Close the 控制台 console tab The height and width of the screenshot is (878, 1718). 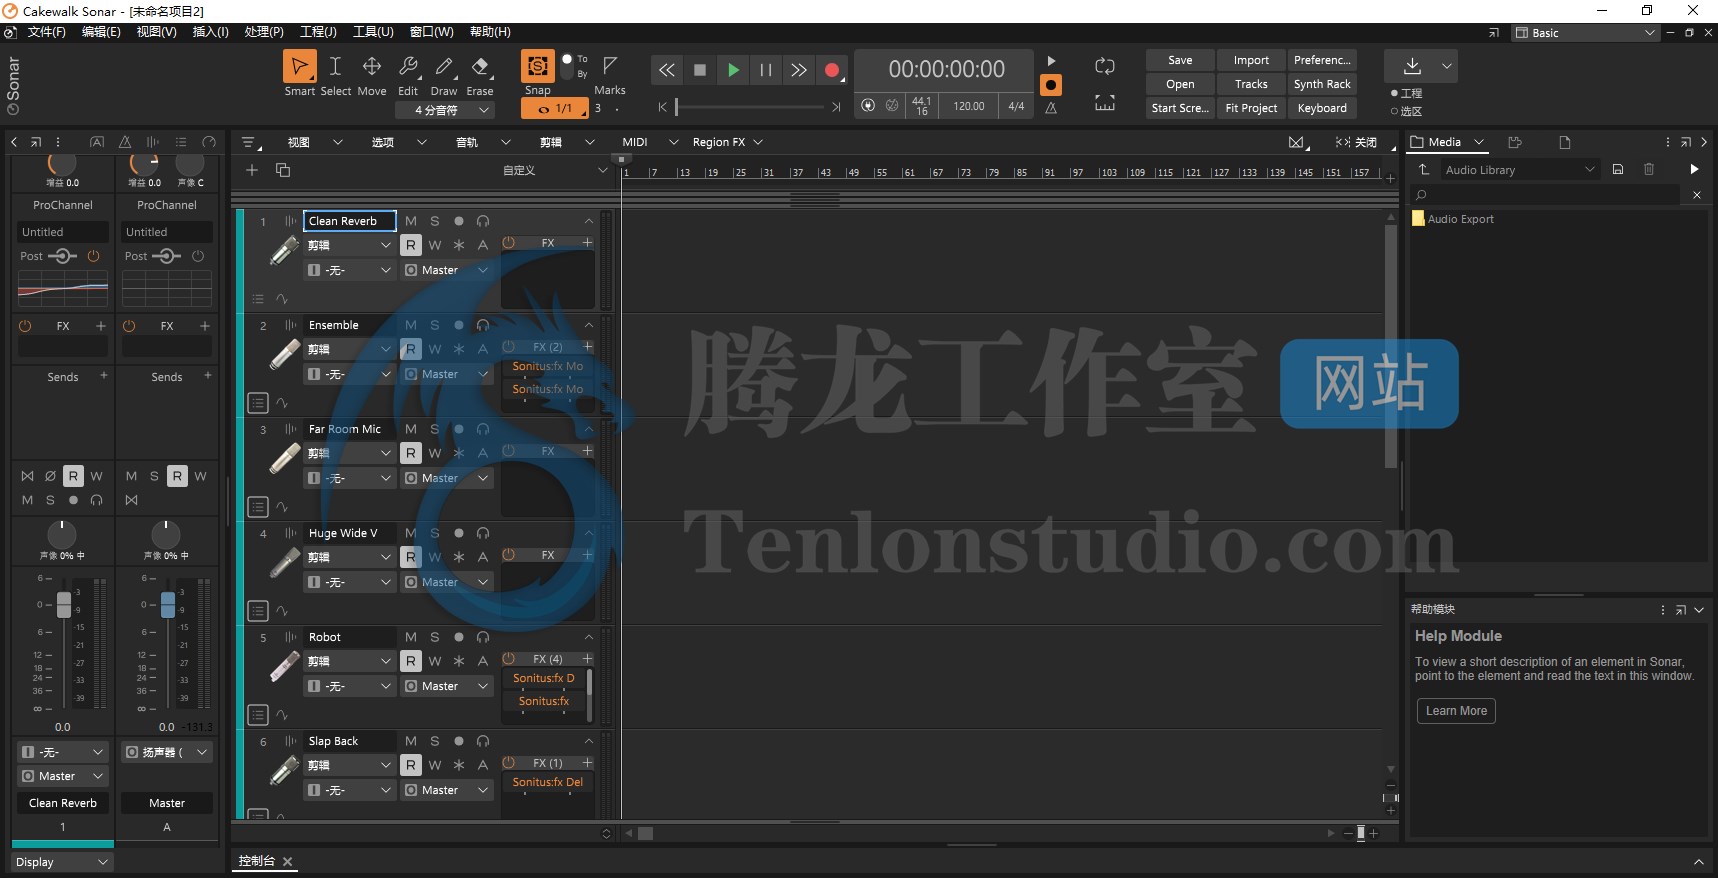point(288,861)
